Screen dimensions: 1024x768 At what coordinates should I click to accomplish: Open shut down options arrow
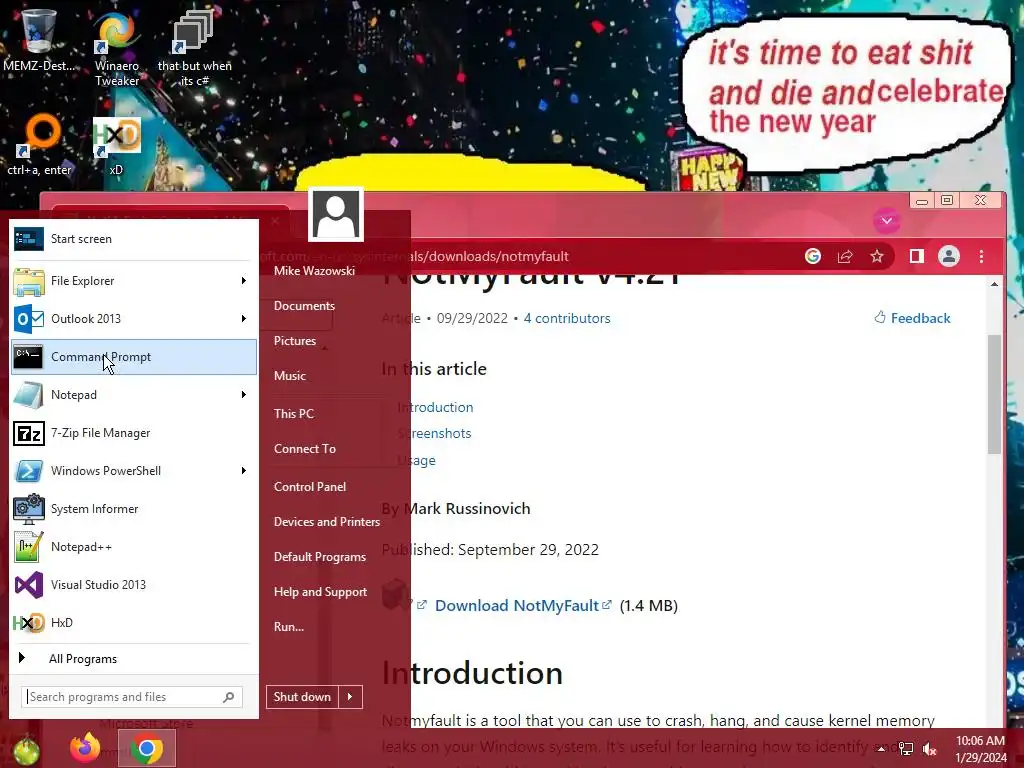[350, 697]
